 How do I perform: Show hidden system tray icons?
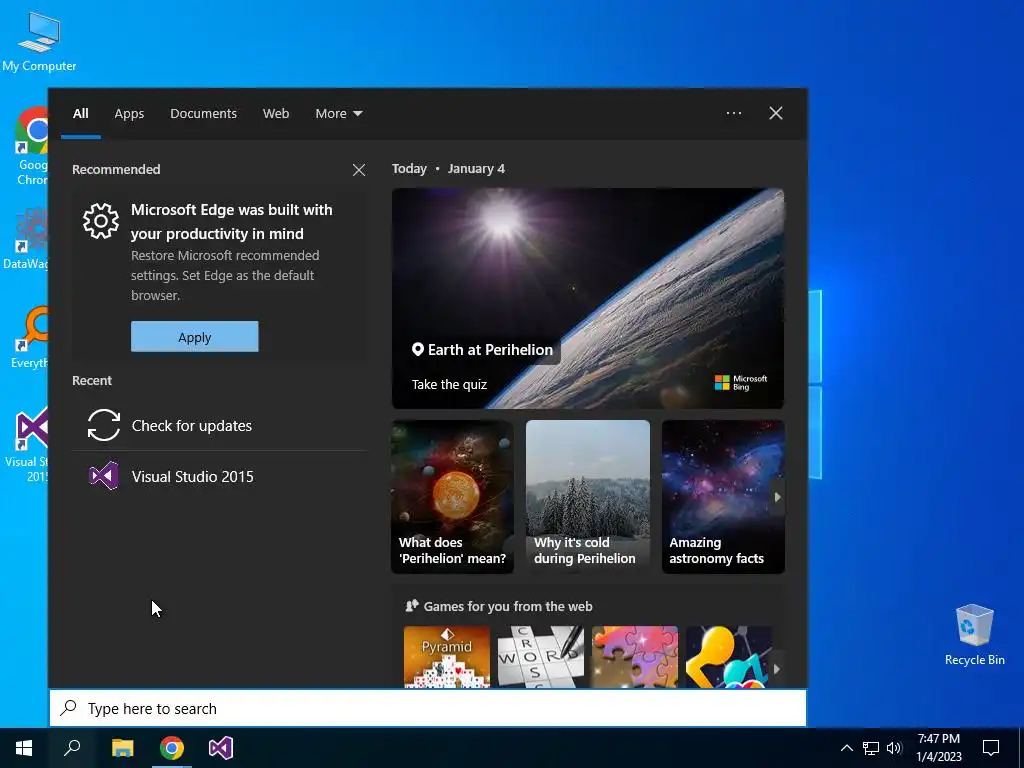tap(846, 748)
